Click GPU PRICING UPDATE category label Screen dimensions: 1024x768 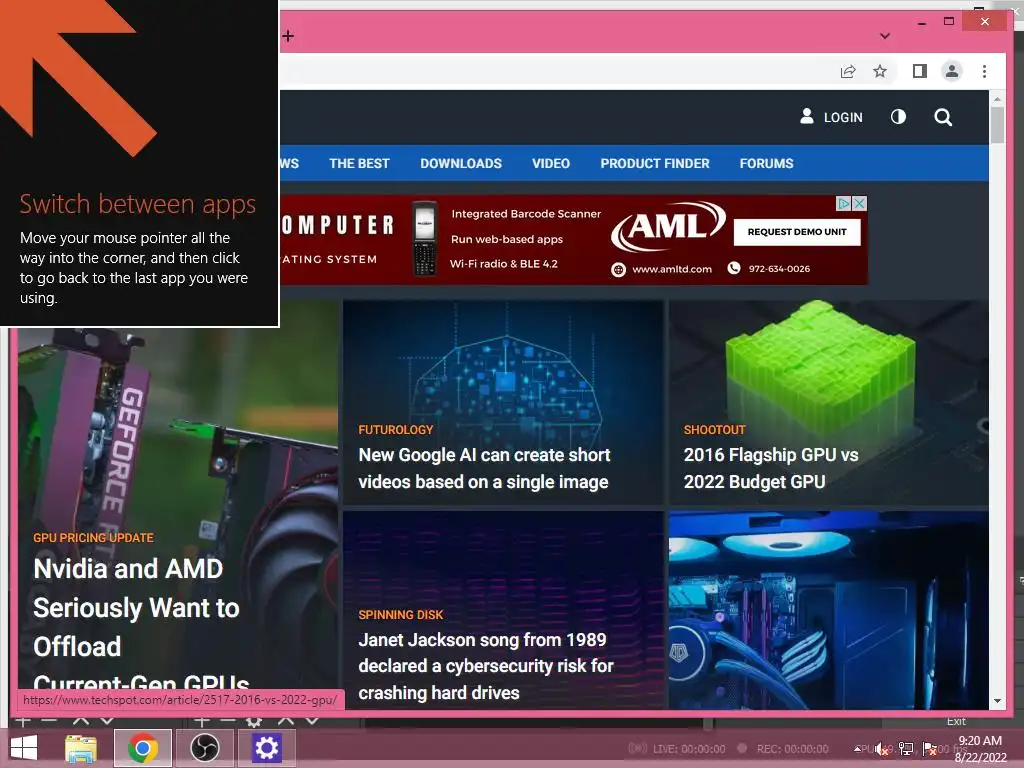click(x=93, y=538)
